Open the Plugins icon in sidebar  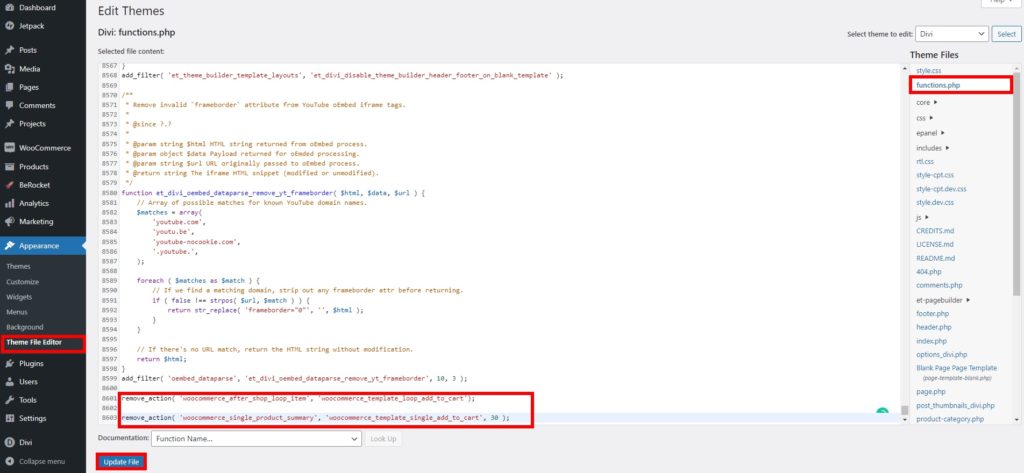click(x=9, y=364)
